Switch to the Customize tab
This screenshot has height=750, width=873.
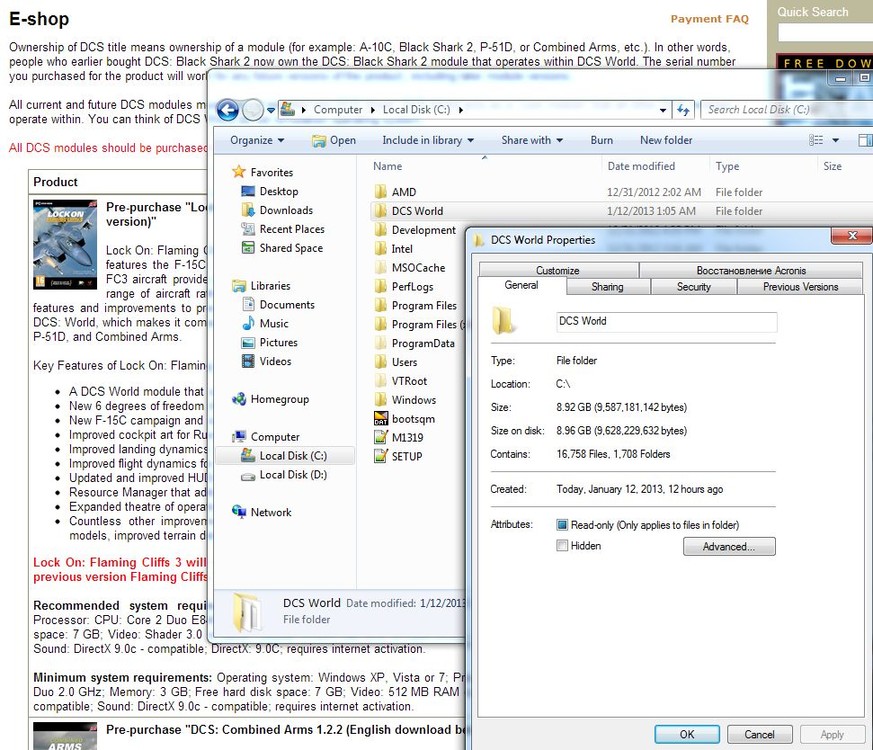click(x=558, y=270)
